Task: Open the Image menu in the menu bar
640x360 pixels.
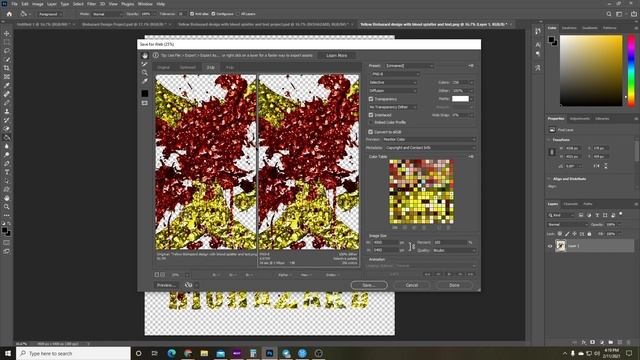Action: point(38,4)
